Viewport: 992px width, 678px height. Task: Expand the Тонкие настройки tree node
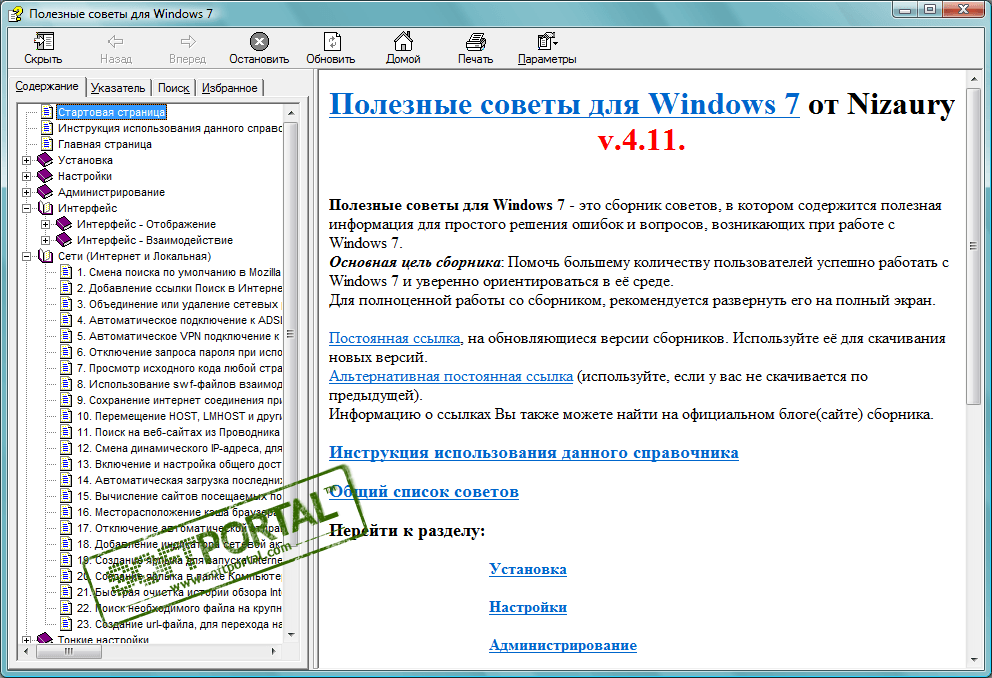[27, 639]
